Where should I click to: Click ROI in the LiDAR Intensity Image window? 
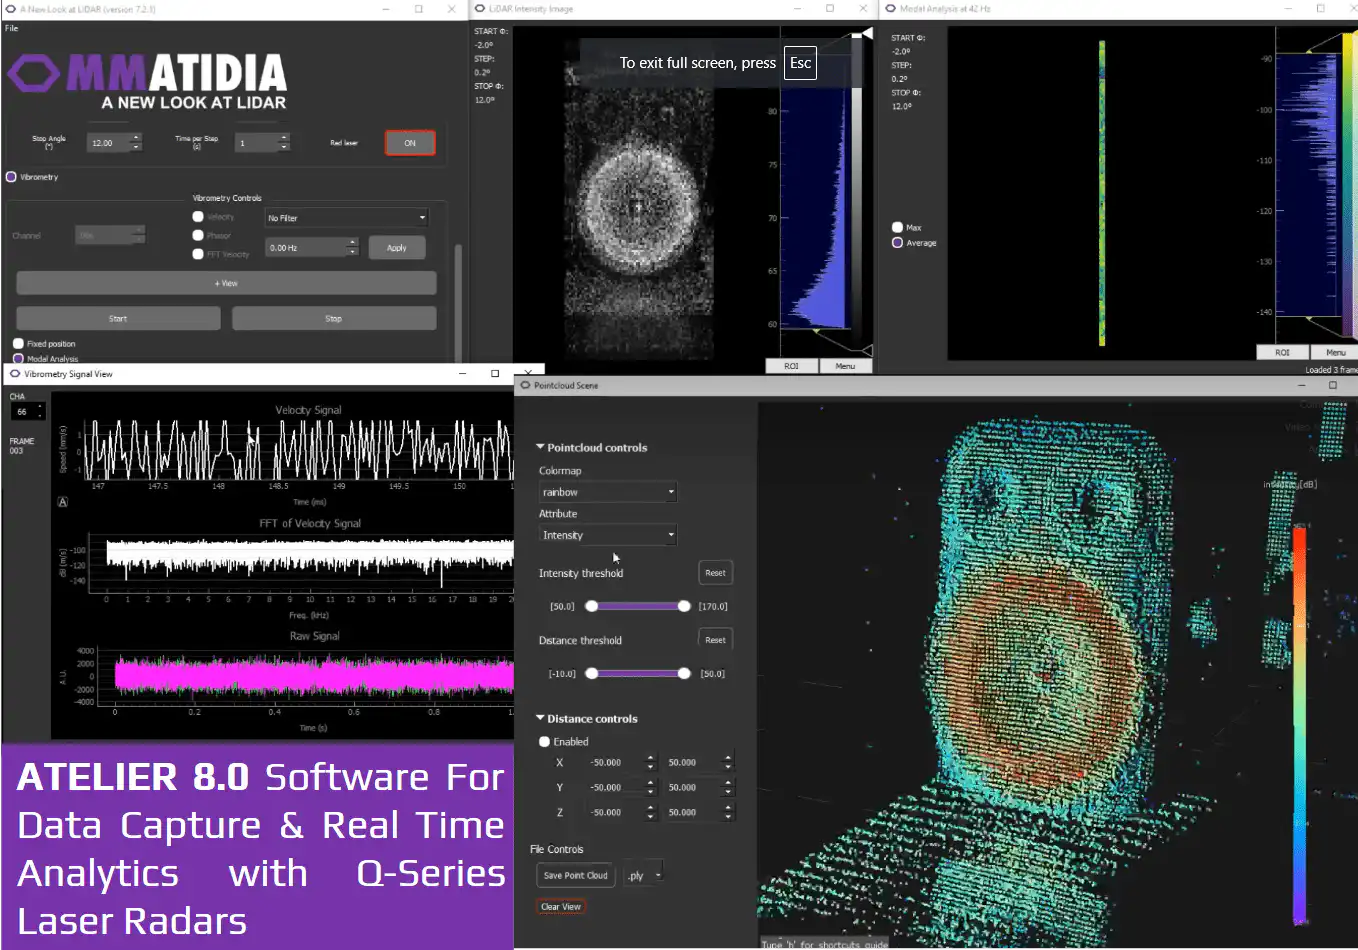click(791, 366)
